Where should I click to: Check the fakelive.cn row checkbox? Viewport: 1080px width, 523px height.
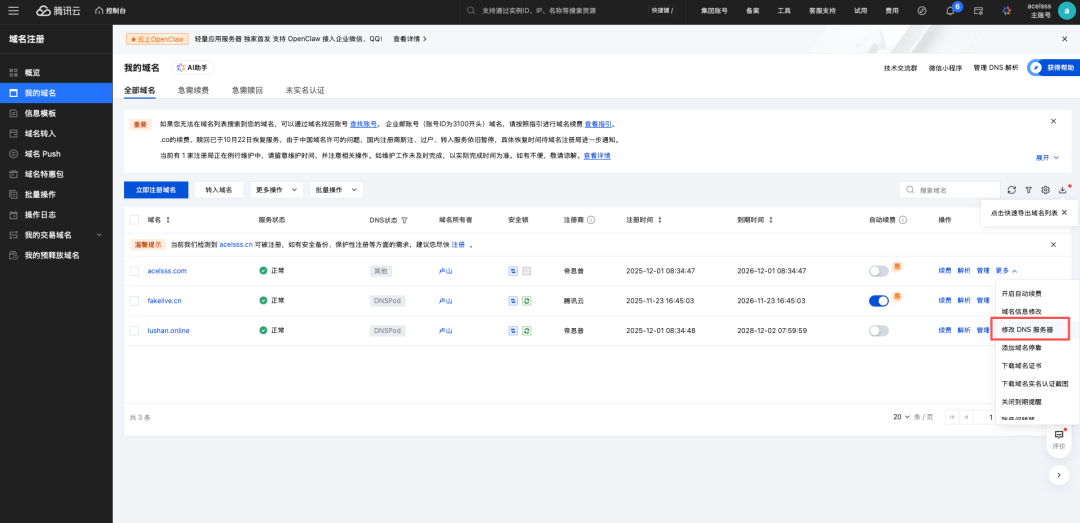point(134,300)
